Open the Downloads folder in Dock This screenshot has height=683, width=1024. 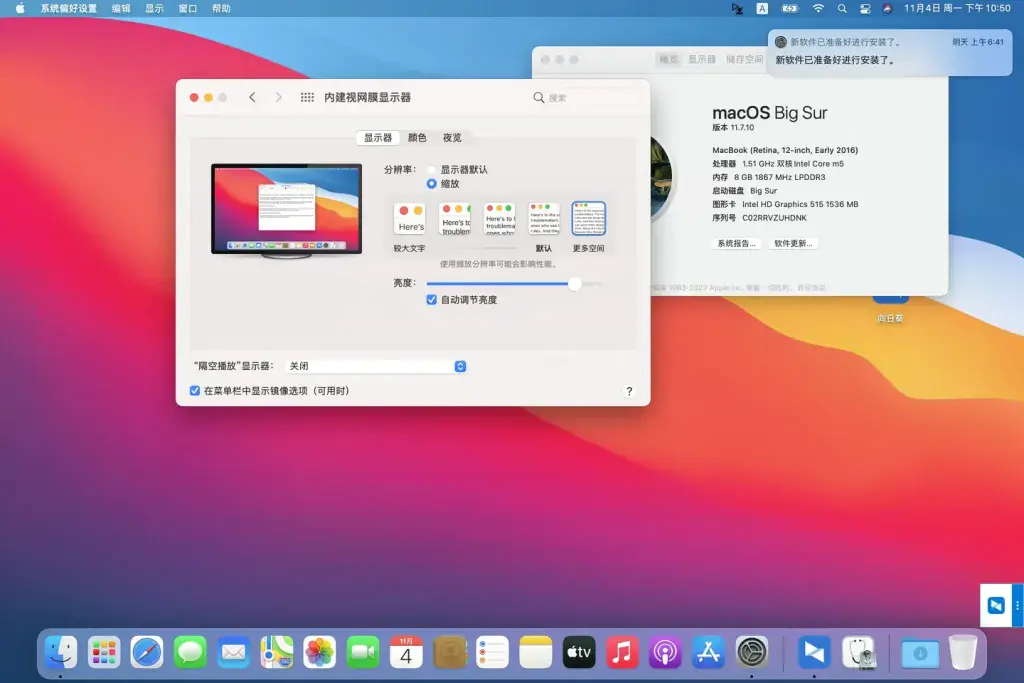tap(920, 652)
